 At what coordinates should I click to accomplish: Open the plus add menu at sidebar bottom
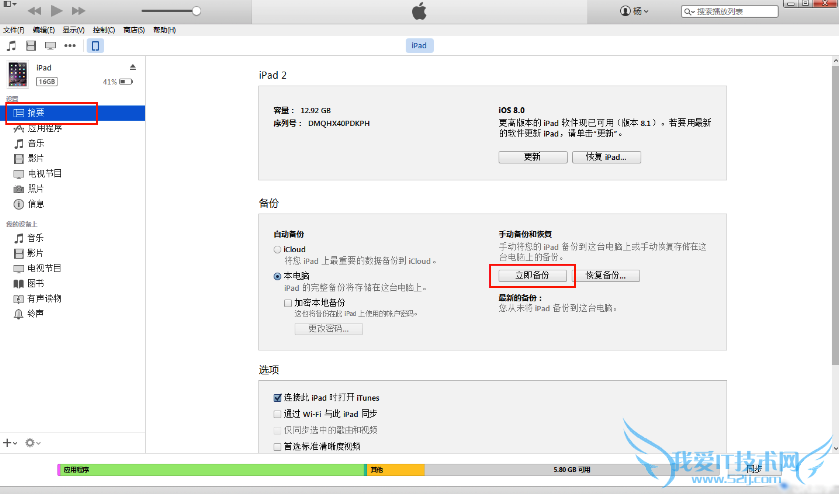tap(10, 443)
